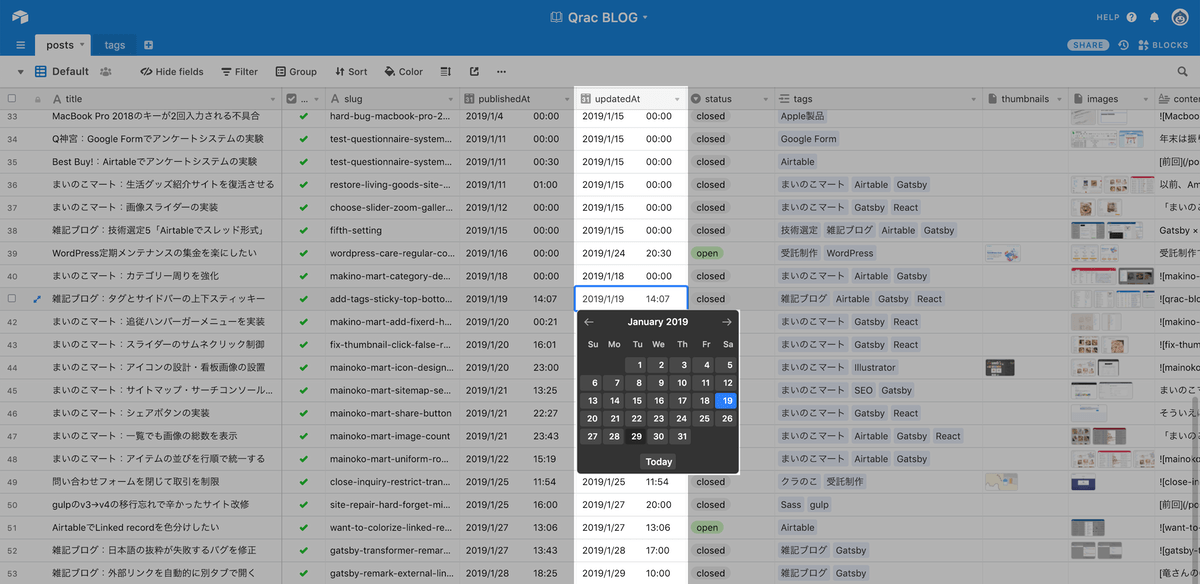Click the Today button in the date picker
Screen dimensions: 1200x584
tap(658, 461)
